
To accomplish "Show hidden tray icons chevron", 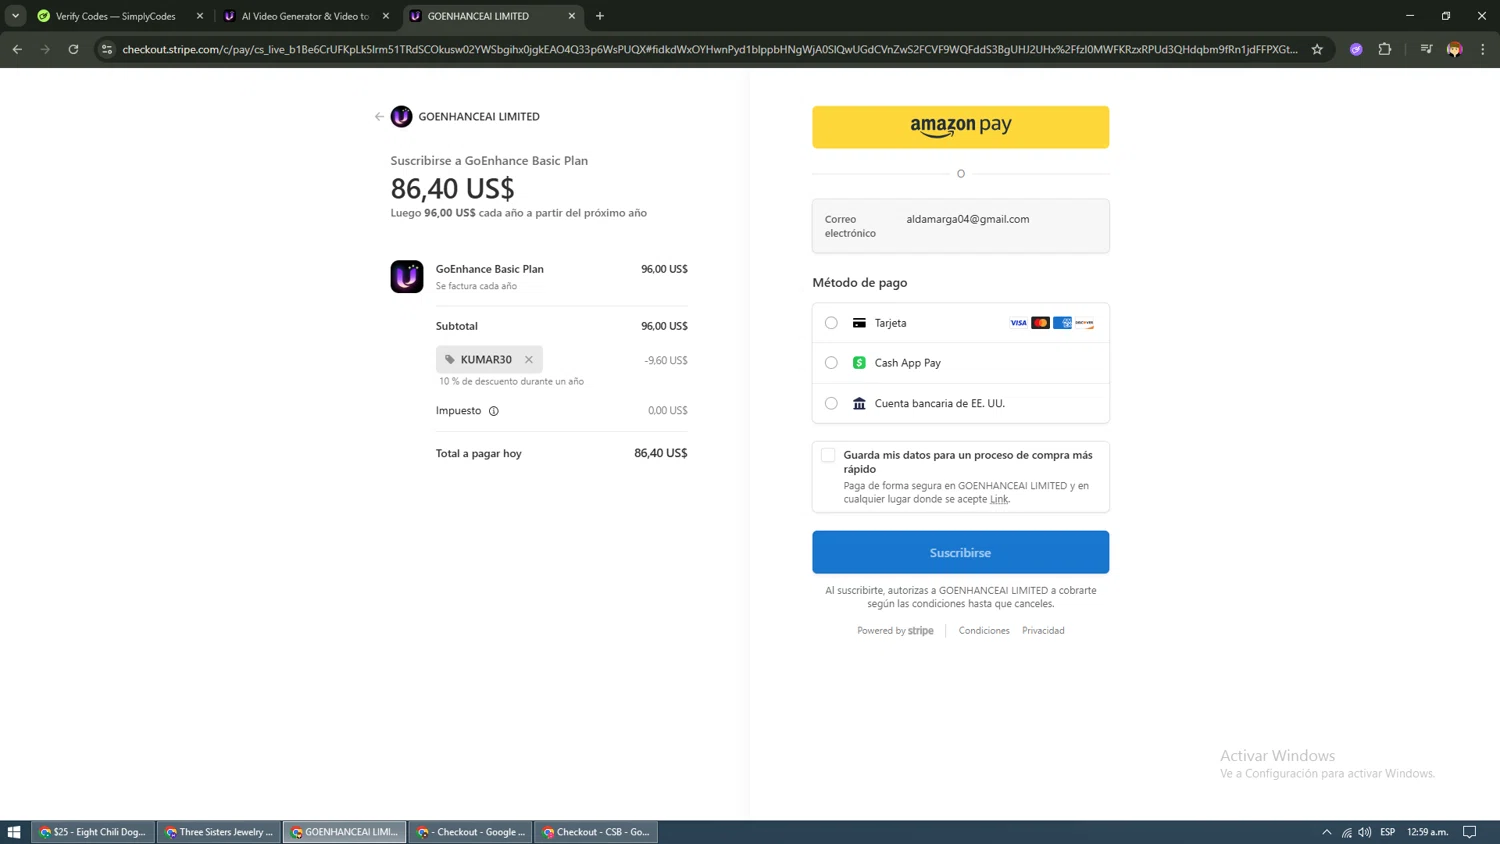I will 1327,832.
